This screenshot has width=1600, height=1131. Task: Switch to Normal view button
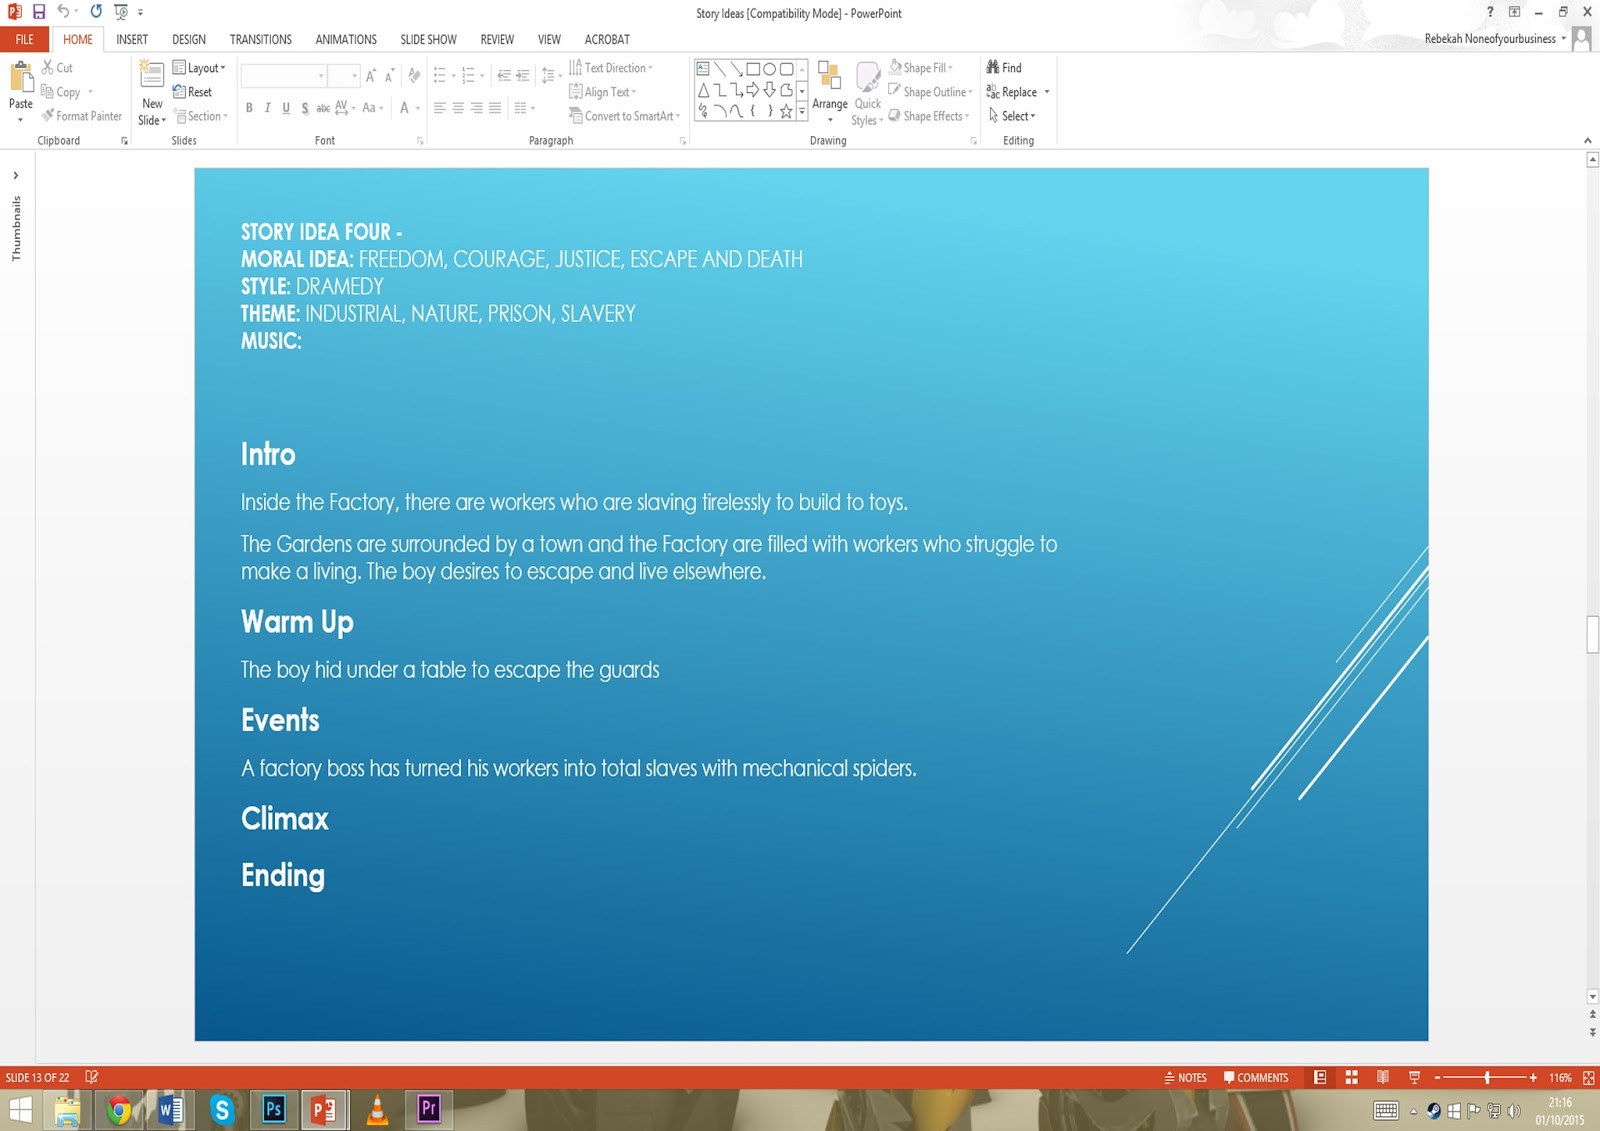tap(1320, 1077)
